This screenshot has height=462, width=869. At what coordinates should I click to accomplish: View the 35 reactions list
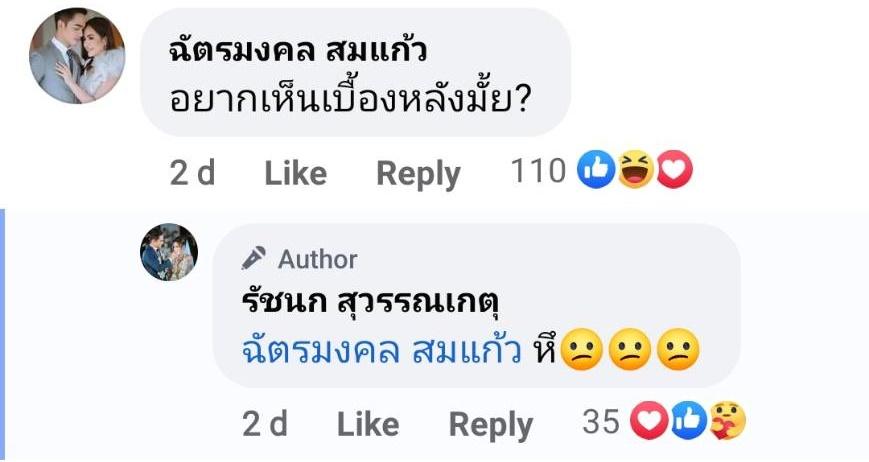[600, 423]
